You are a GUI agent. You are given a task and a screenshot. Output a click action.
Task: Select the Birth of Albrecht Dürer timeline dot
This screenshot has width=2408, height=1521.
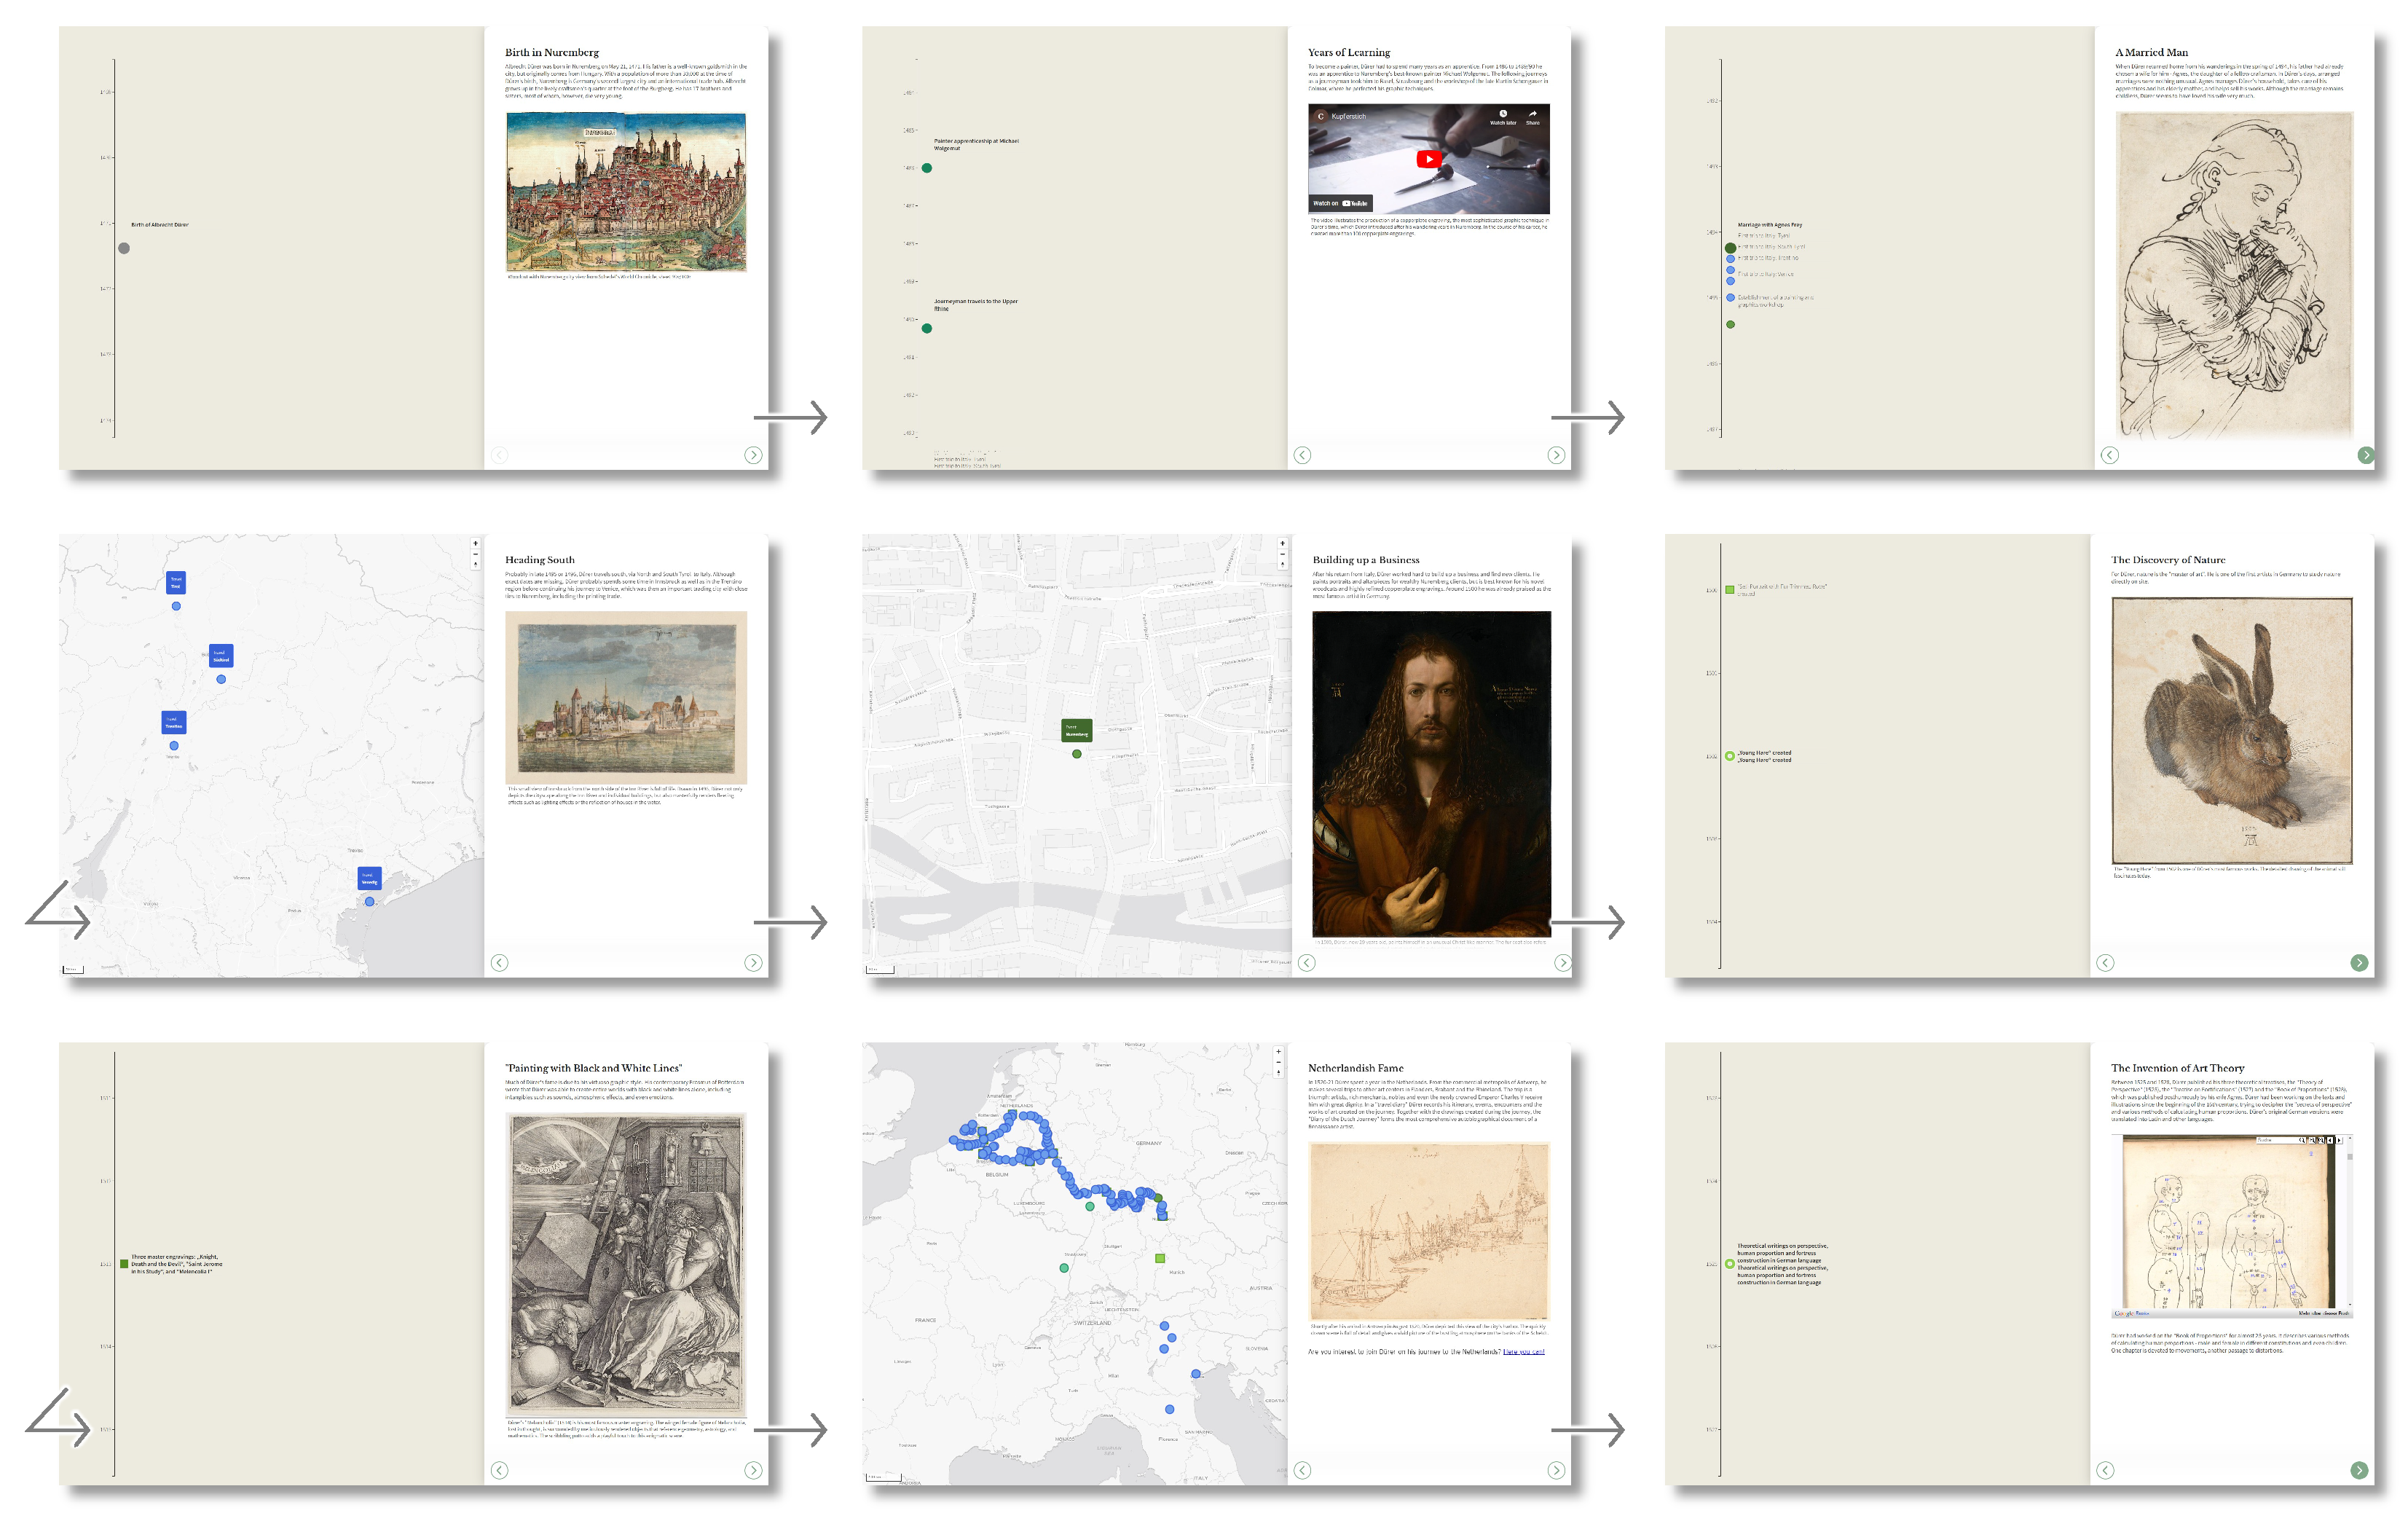[124, 248]
